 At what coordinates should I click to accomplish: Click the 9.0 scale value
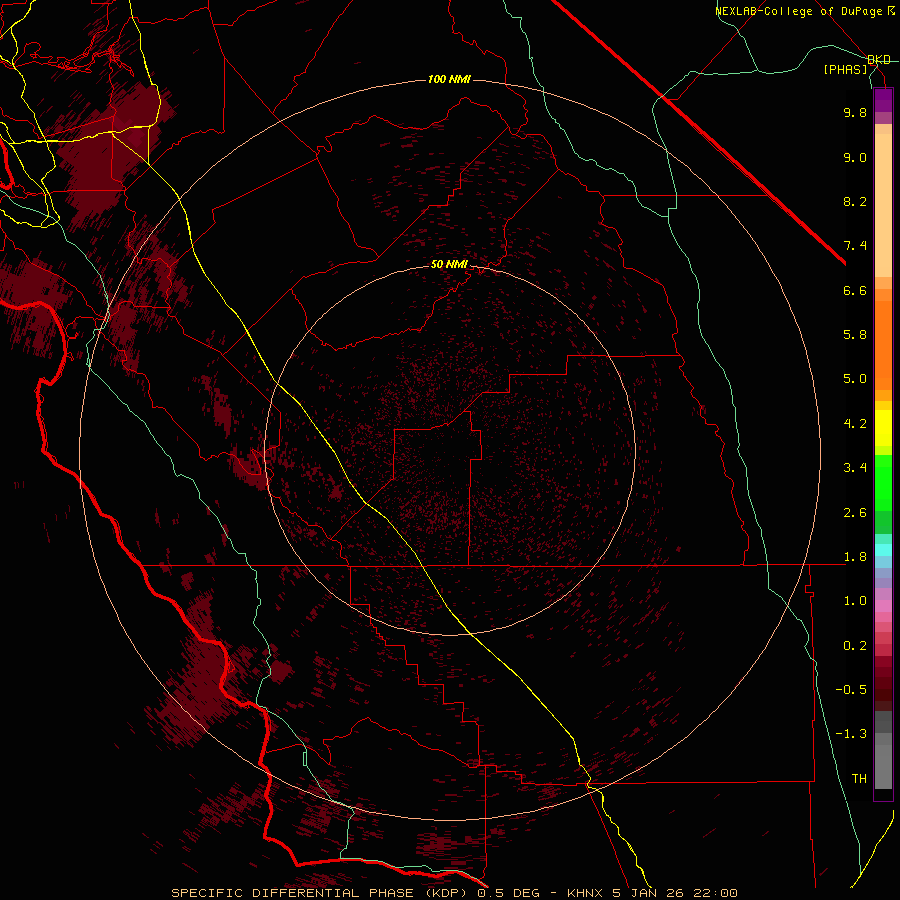[x=855, y=157]
